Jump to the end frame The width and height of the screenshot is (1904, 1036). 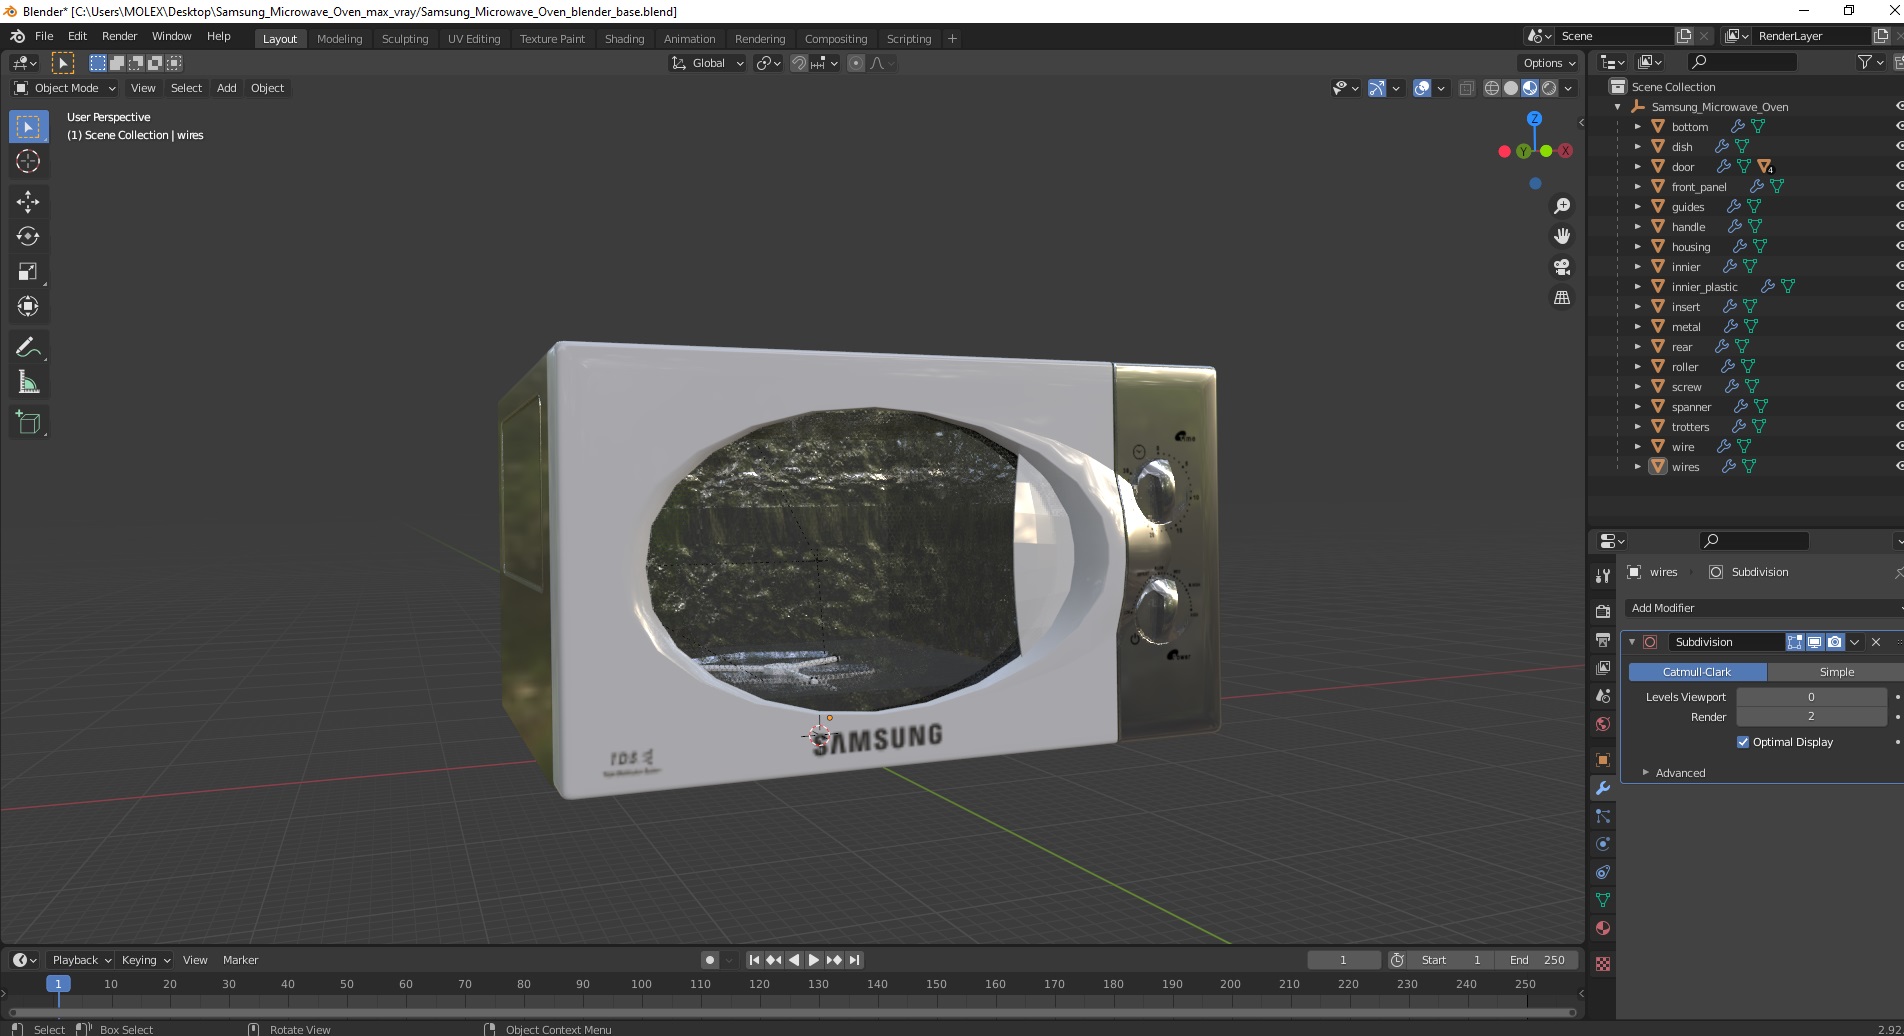[x=854, y=960]
